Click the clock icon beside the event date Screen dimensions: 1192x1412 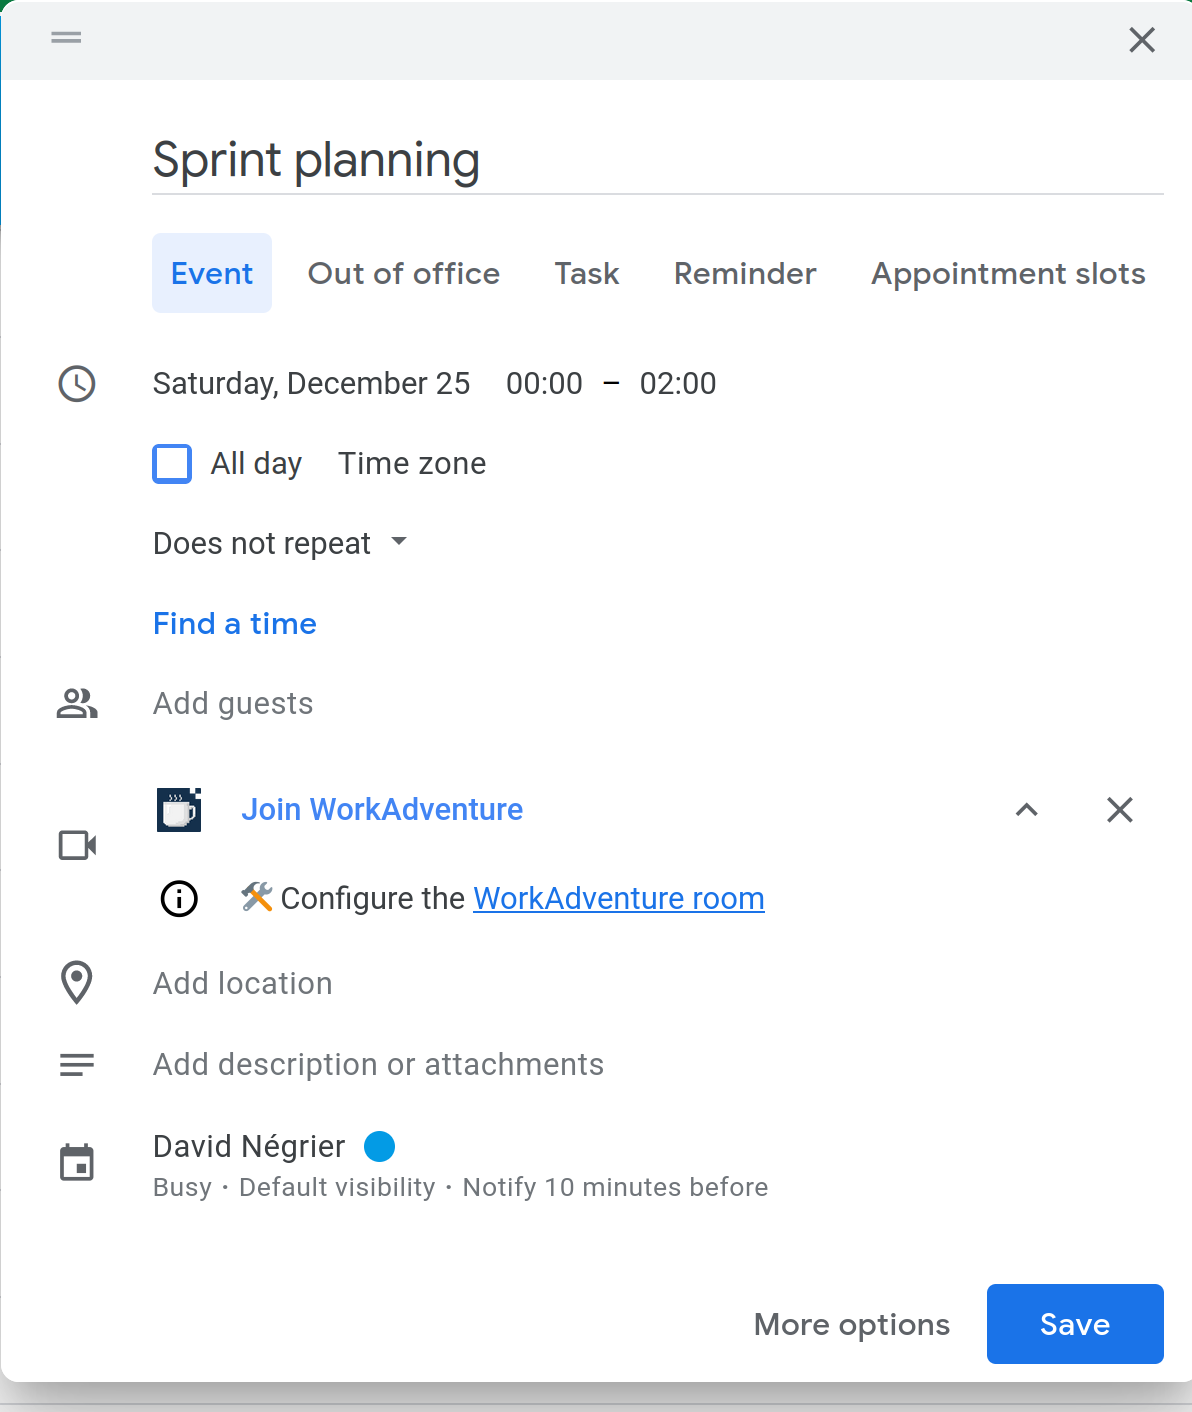[x=77, y=384]
